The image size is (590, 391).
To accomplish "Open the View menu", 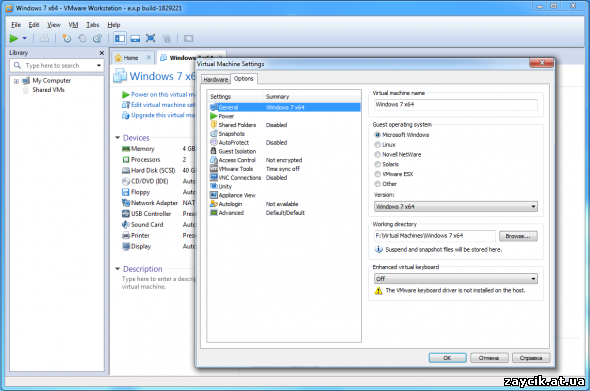I will coord(54,25).
